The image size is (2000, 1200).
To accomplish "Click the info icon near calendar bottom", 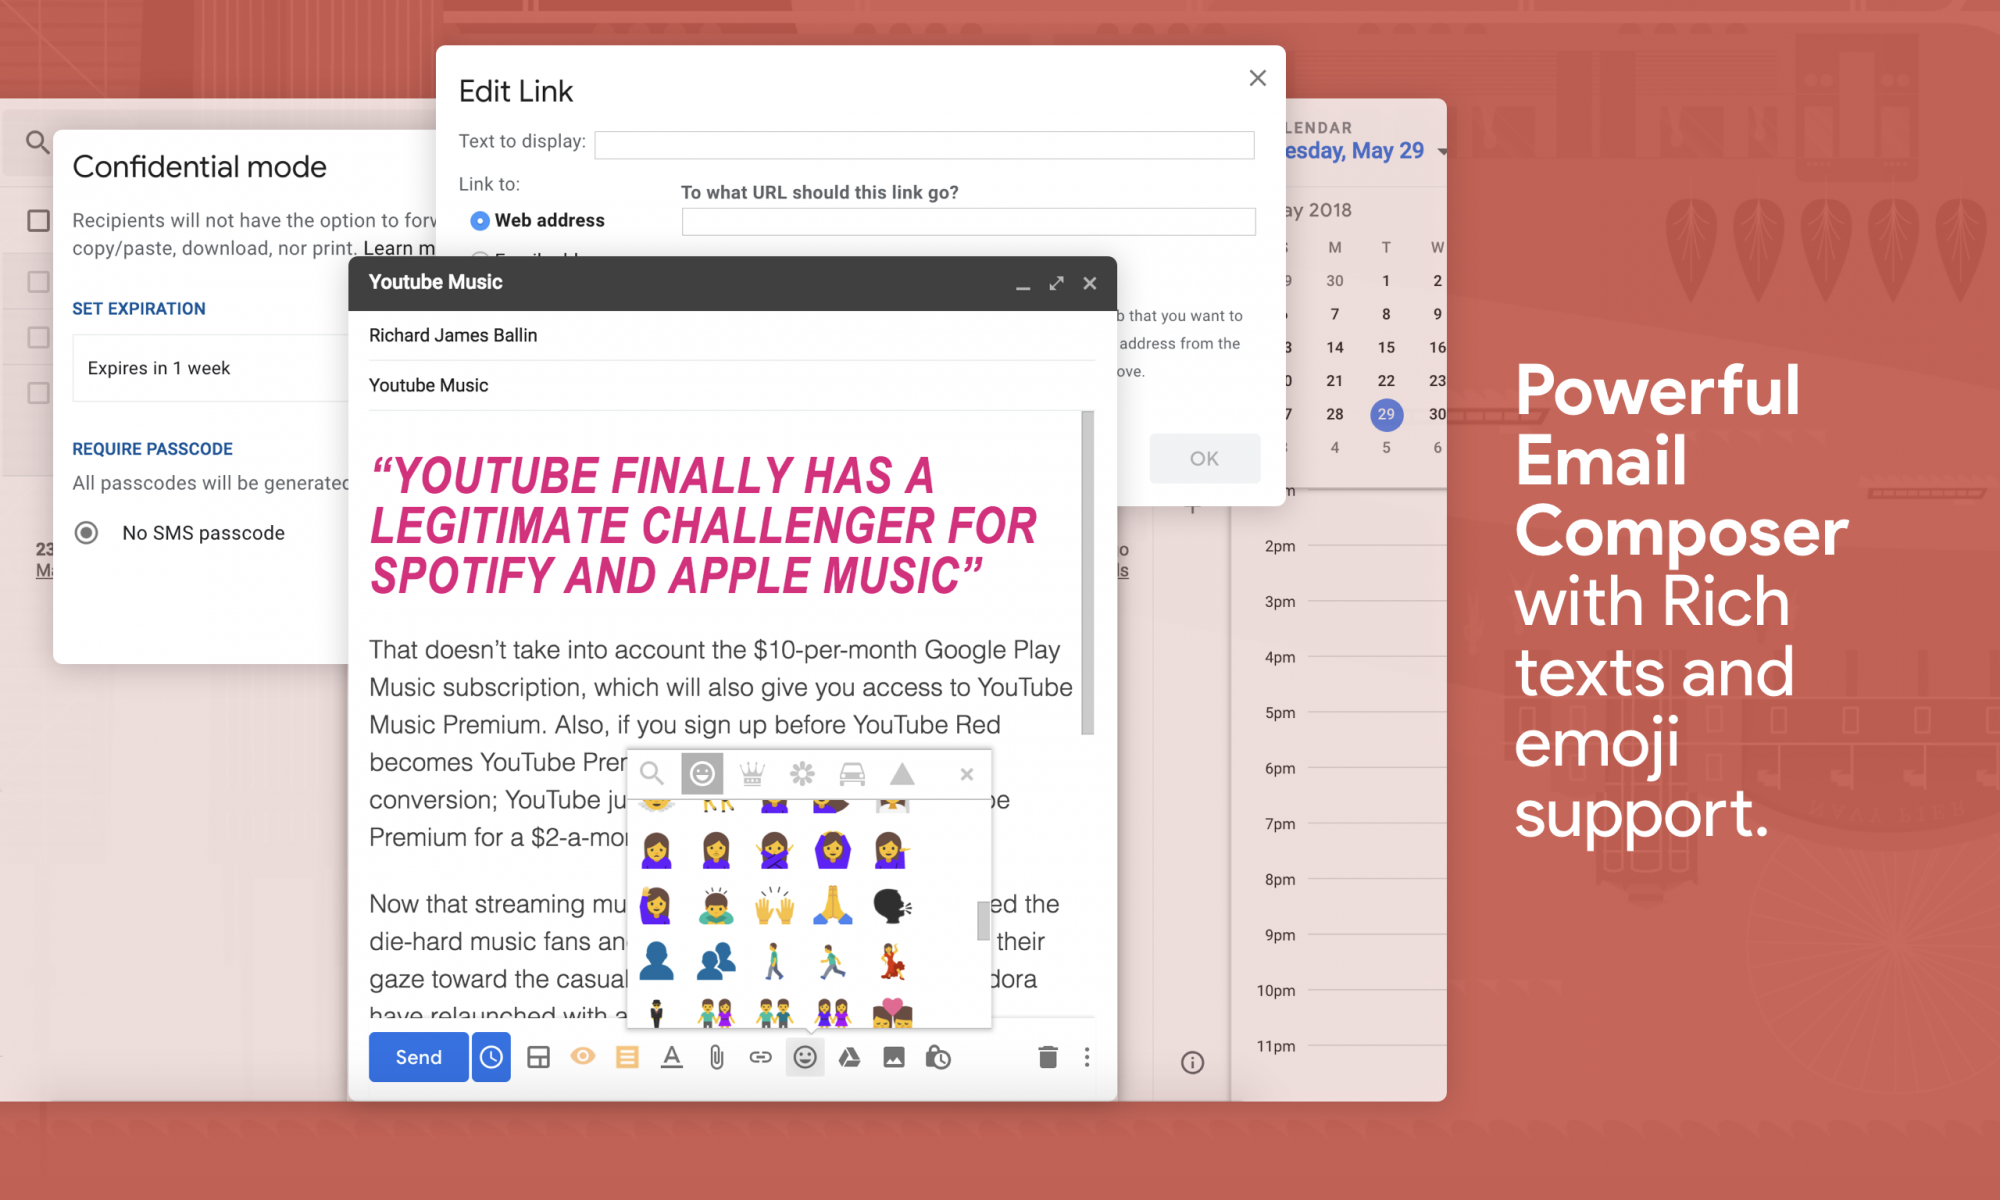I will click(x=1192, y=1062).
